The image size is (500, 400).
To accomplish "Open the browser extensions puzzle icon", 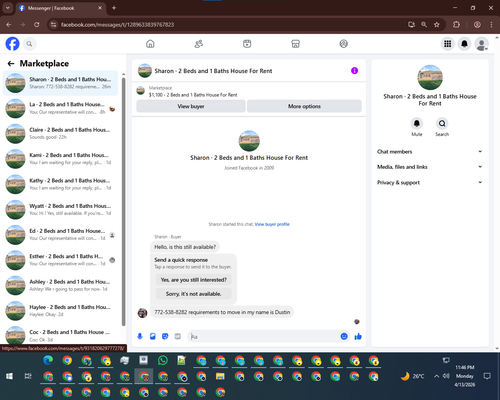I will [x=456, y=24].
